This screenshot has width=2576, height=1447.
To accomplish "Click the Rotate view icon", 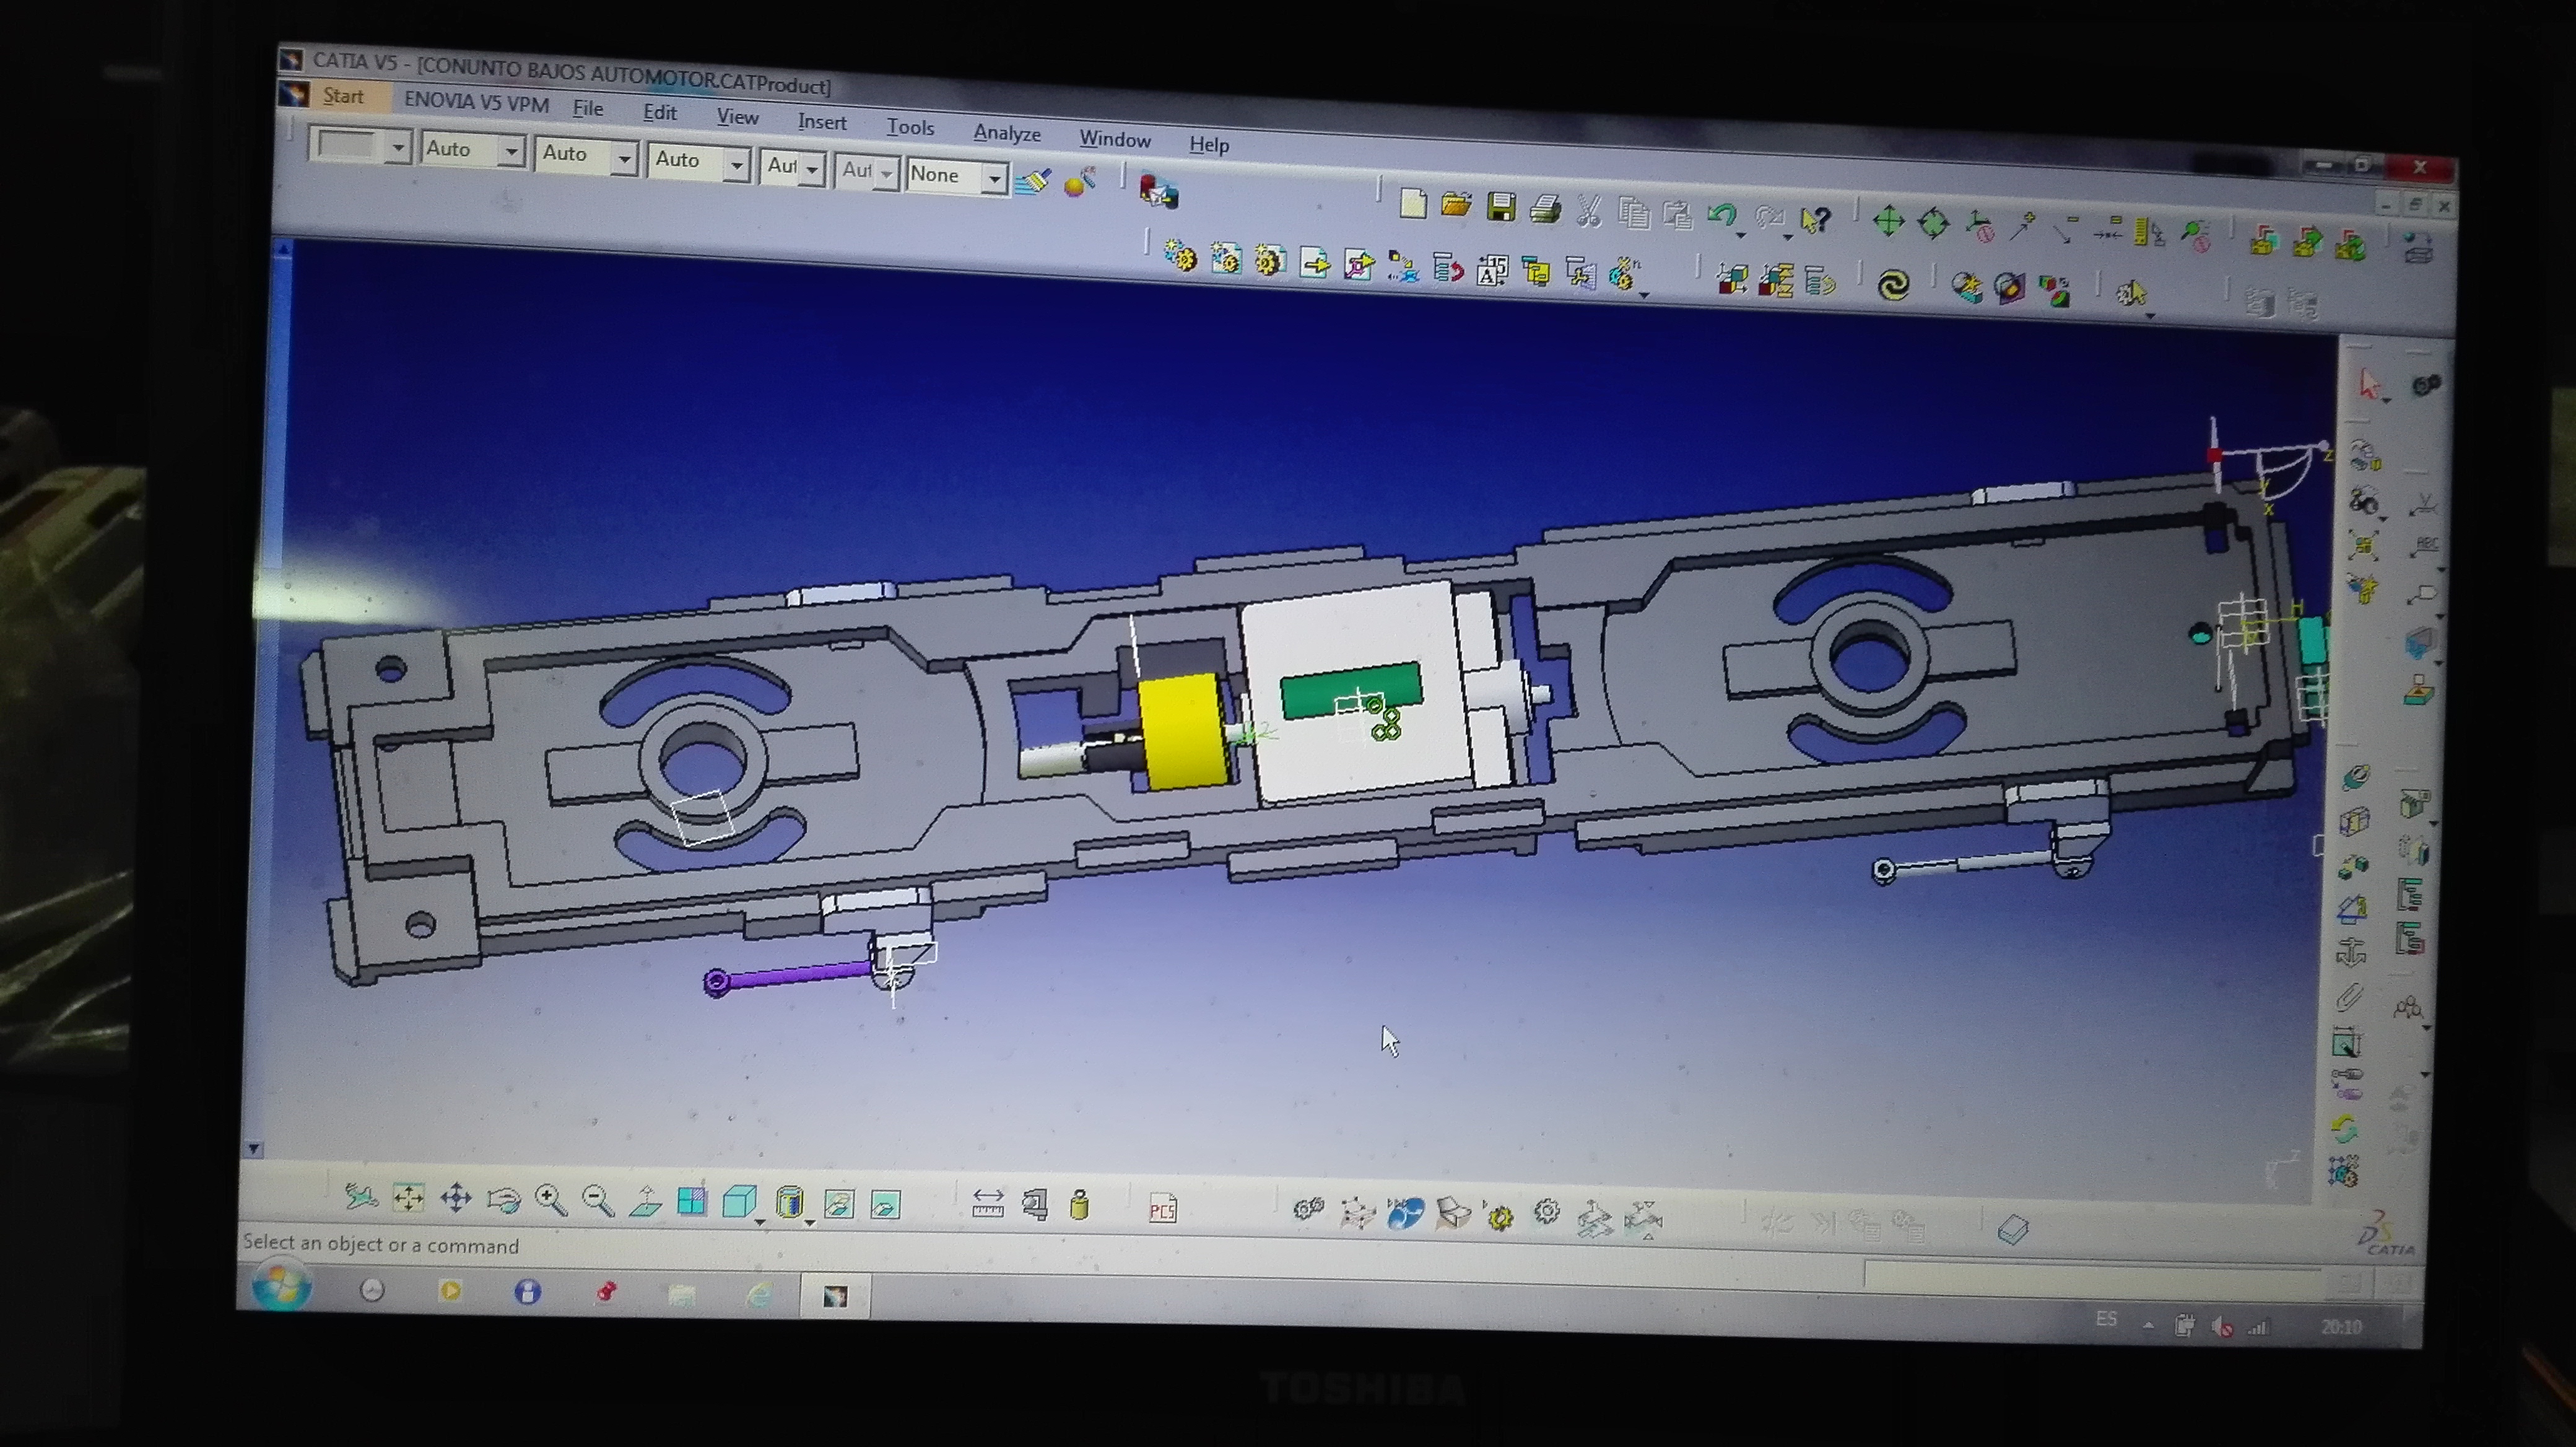I will [503, 1199].
